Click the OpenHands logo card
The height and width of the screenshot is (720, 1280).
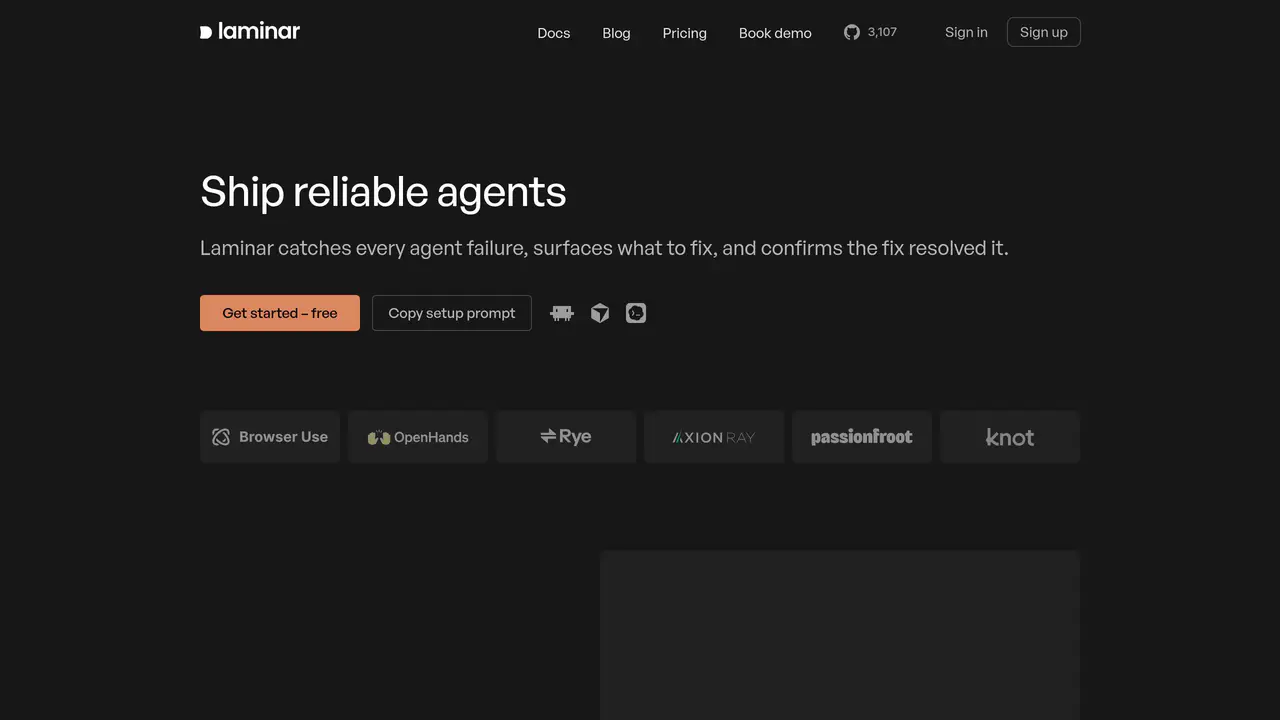pos(418,437)
